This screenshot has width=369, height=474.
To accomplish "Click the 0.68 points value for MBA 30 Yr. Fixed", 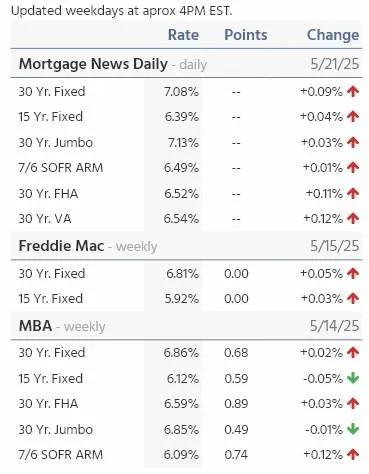I will [236, 353].
